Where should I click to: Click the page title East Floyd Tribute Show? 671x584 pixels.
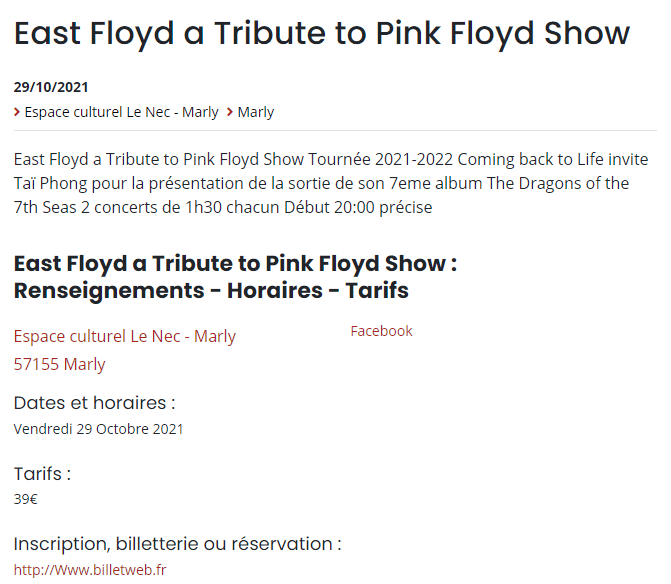click(x=322, y=33)
